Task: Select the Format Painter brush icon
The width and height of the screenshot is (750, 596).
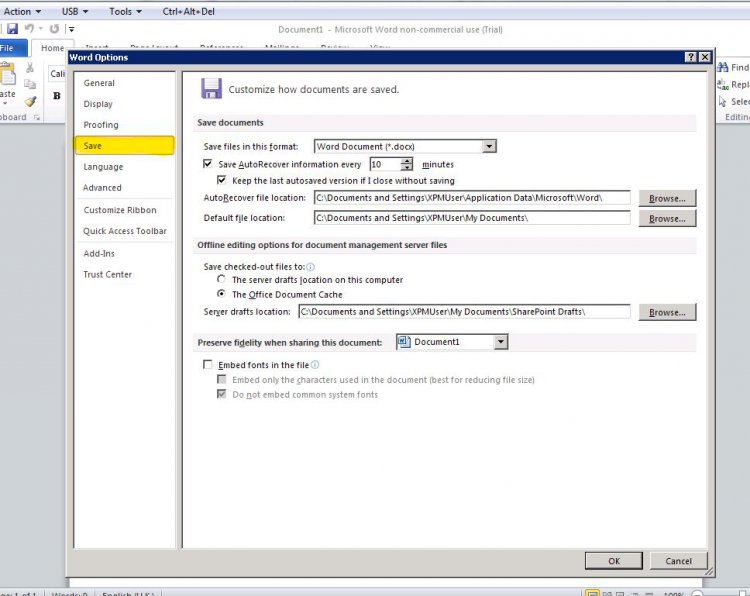Action: 30,101
